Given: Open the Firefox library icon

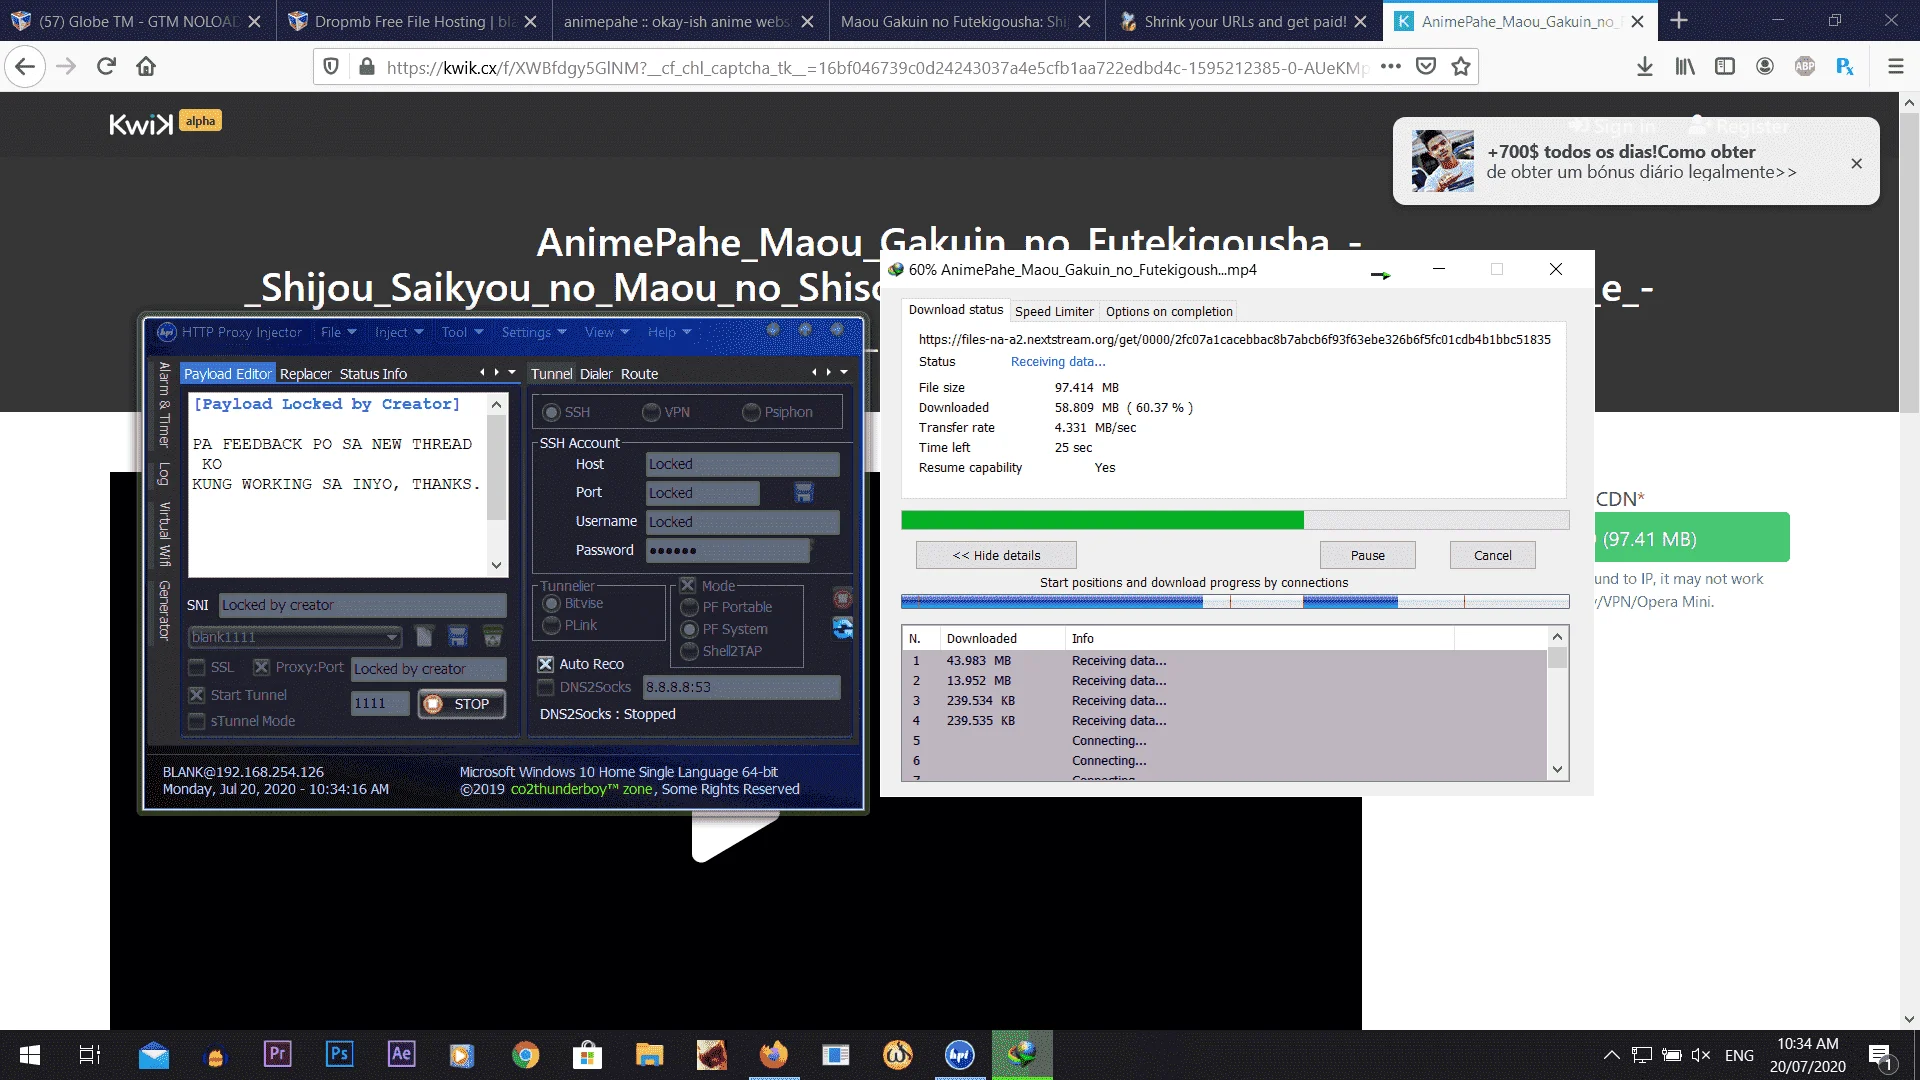Looking at the screenshot, I should (1685, 66).
